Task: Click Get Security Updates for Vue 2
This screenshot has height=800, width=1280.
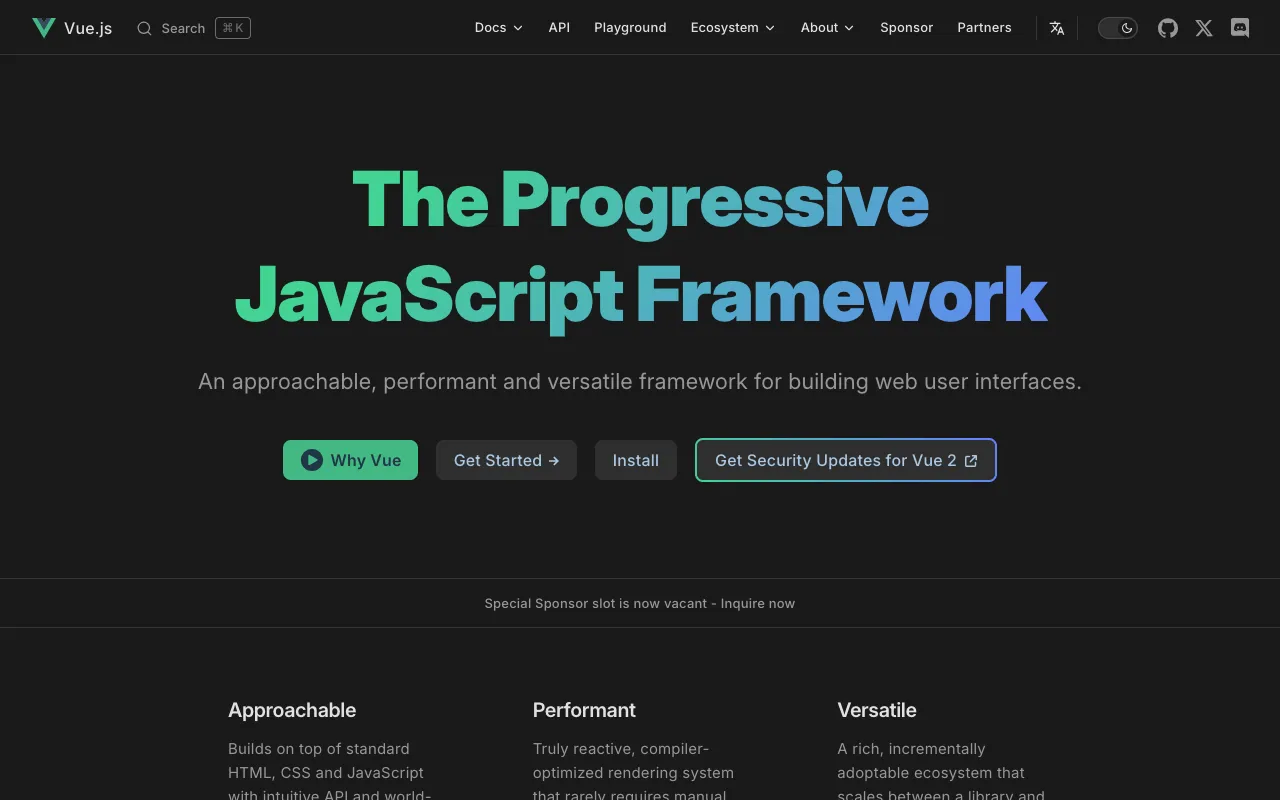Action: 845,460
